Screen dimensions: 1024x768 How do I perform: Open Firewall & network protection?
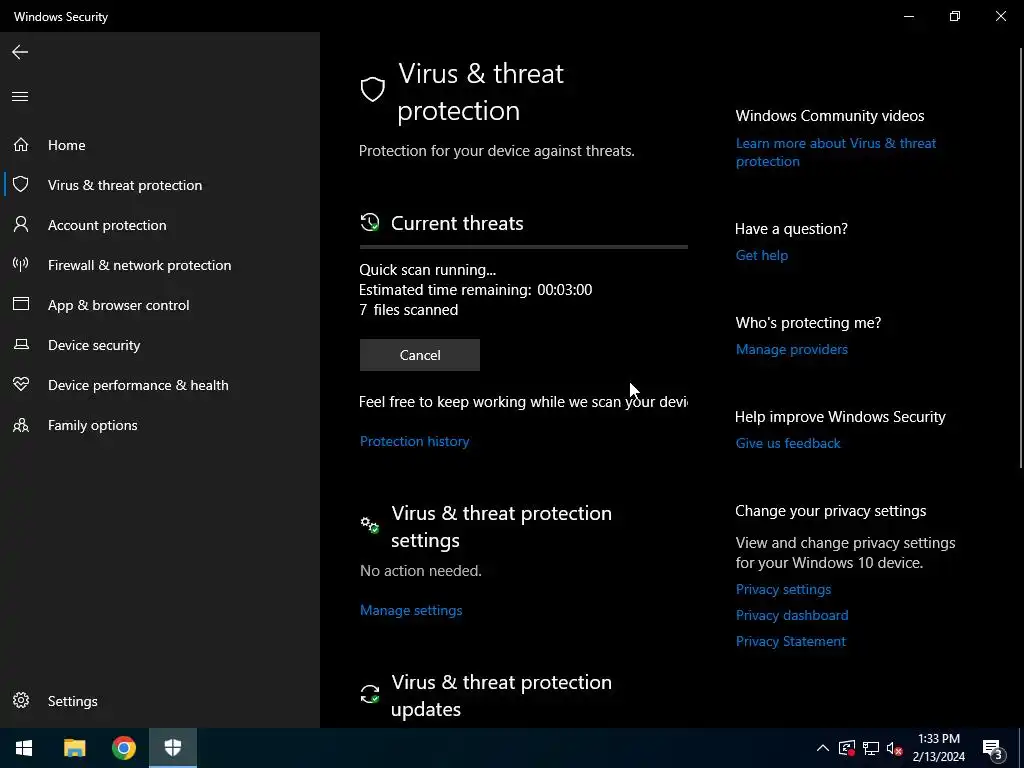(x=160, y=265)
